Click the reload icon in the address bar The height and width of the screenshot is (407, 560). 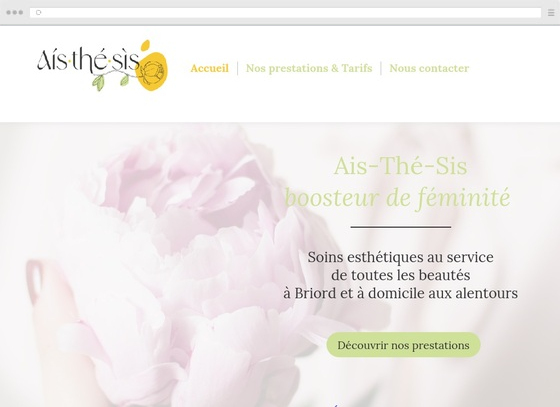pos(39,12)
